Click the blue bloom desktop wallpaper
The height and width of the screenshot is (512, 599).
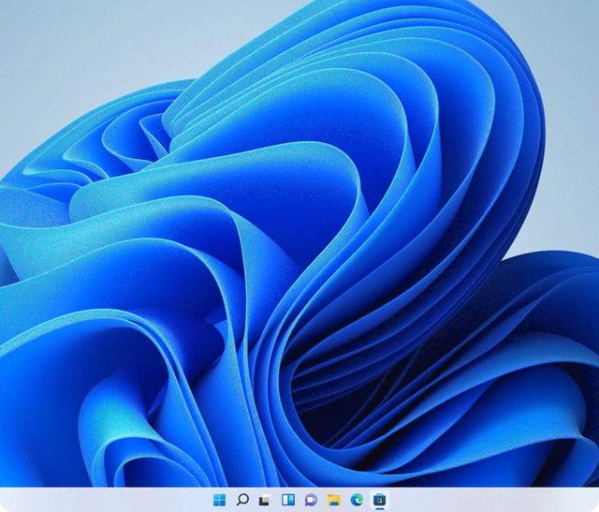click(300, 245)
